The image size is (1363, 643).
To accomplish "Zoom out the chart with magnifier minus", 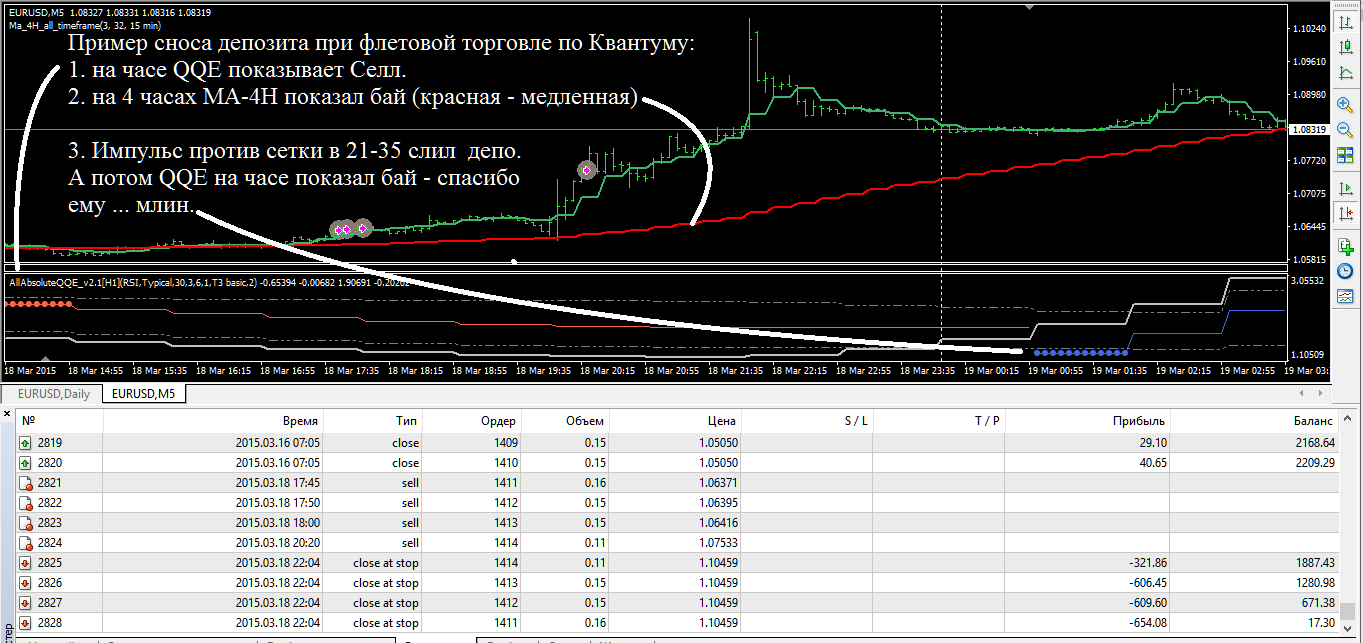I will pyautogui.click(x=1345, y=129).
